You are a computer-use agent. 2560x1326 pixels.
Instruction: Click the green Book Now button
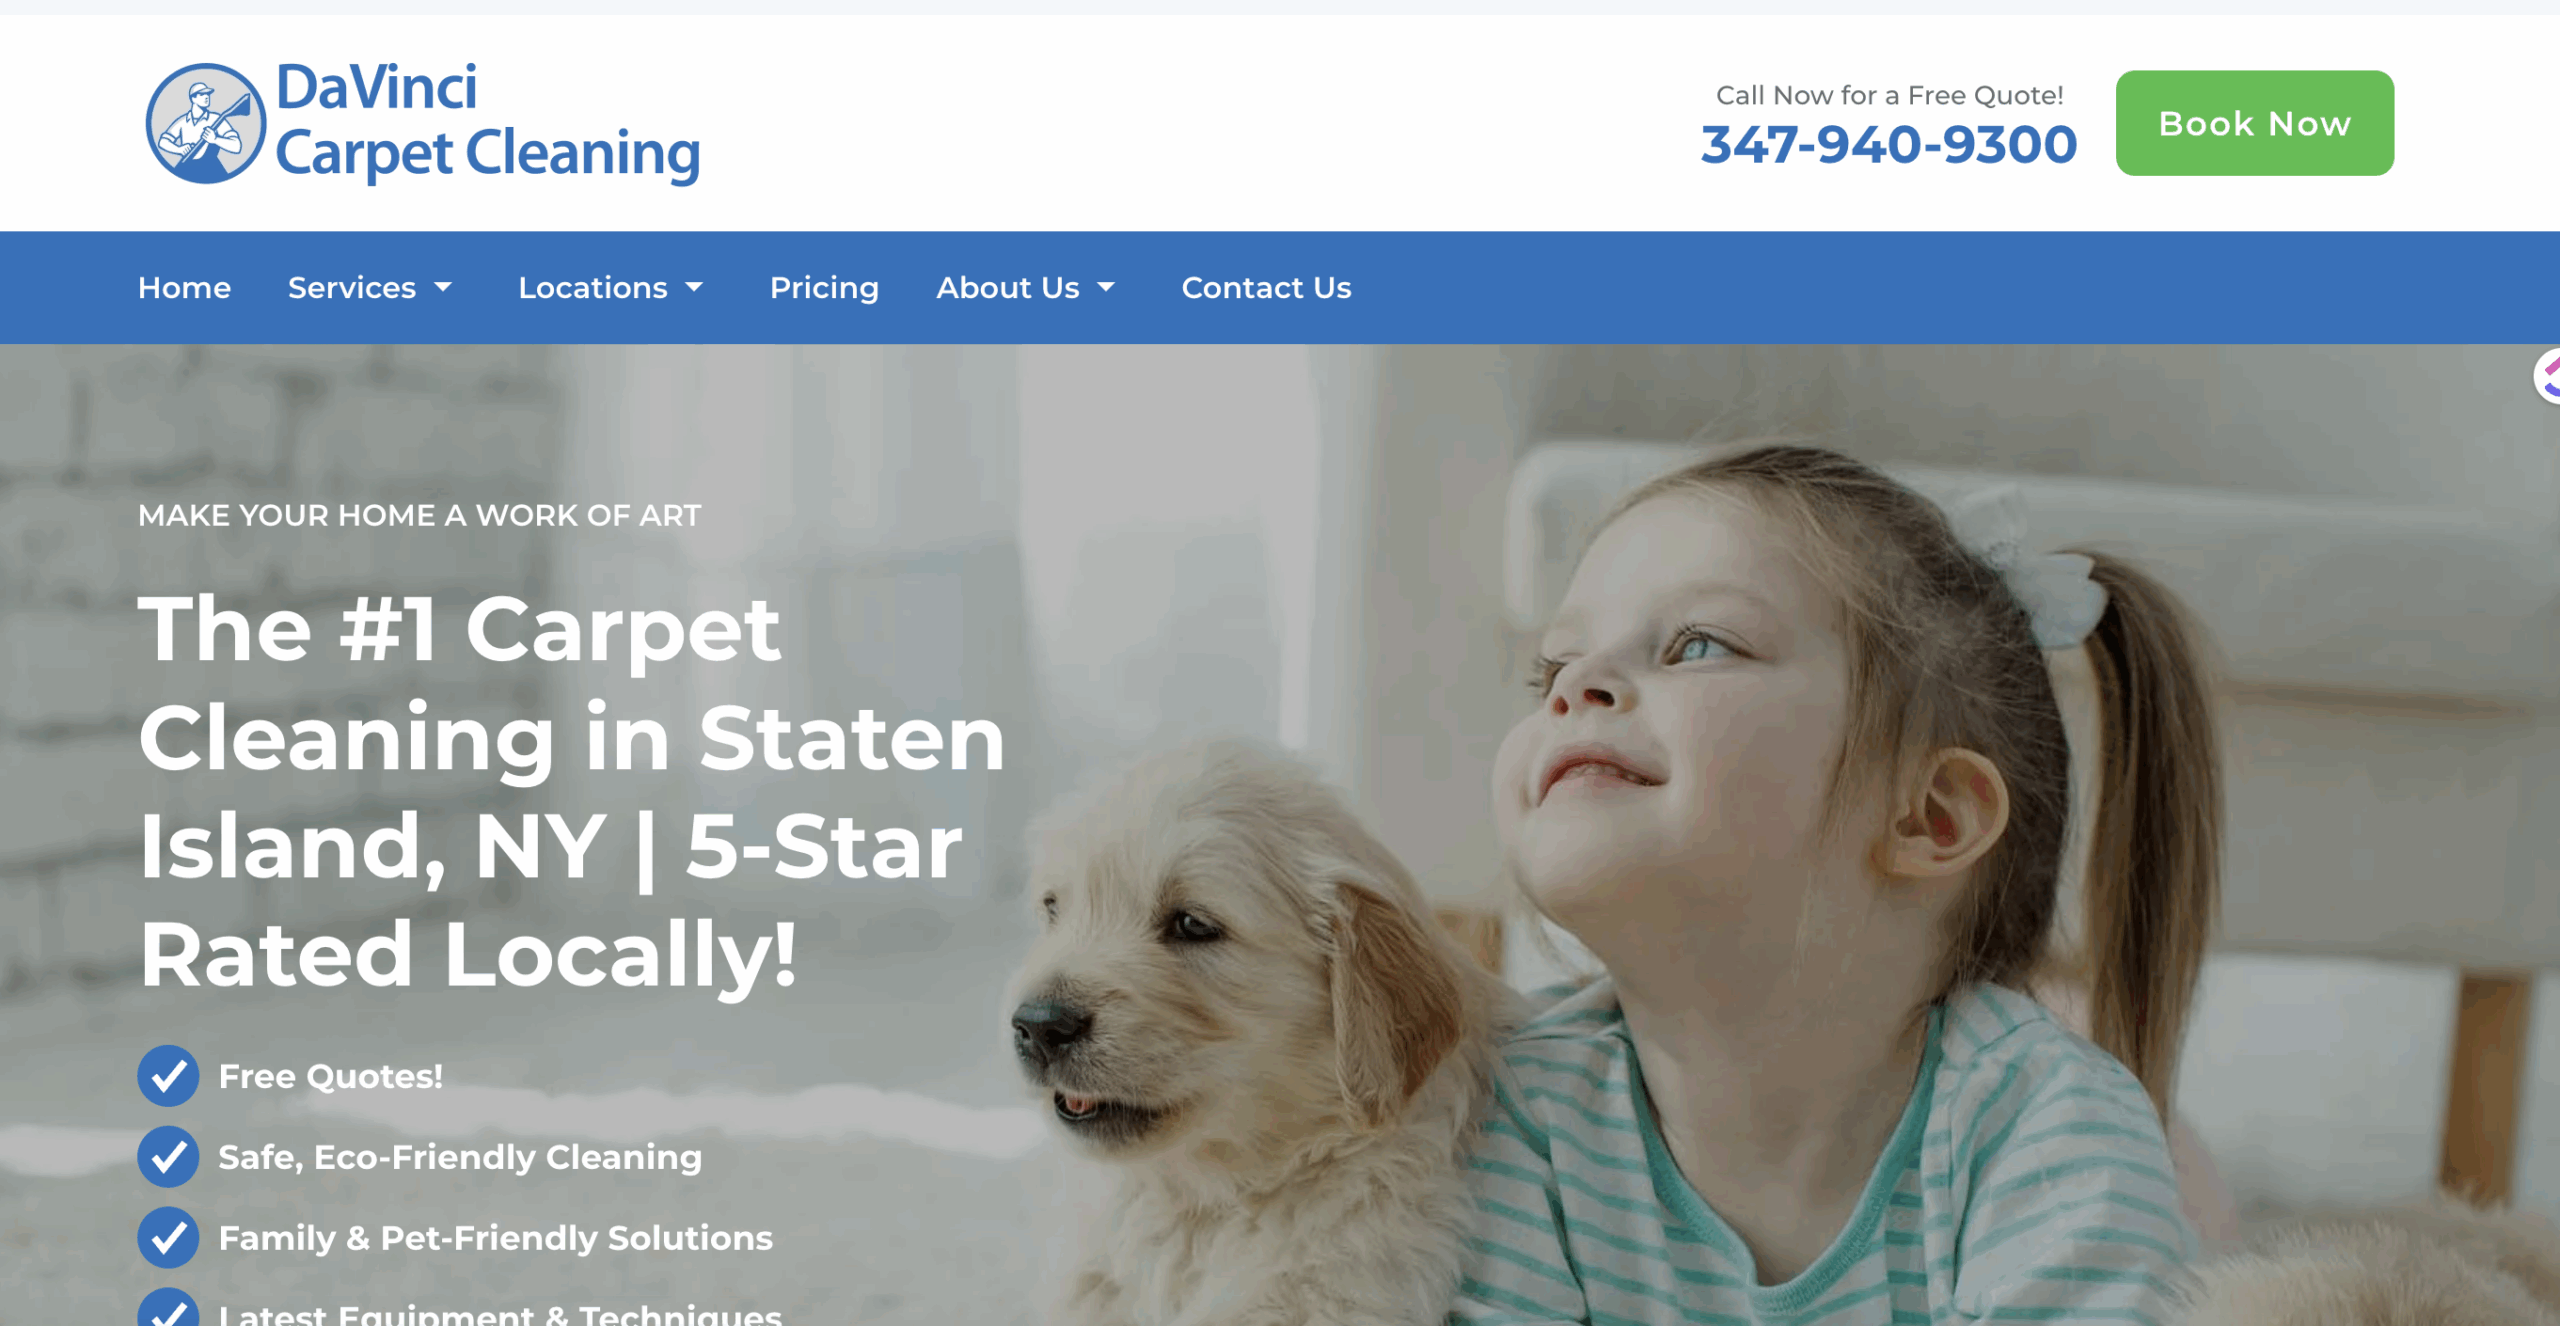(x=2255, y=123)
